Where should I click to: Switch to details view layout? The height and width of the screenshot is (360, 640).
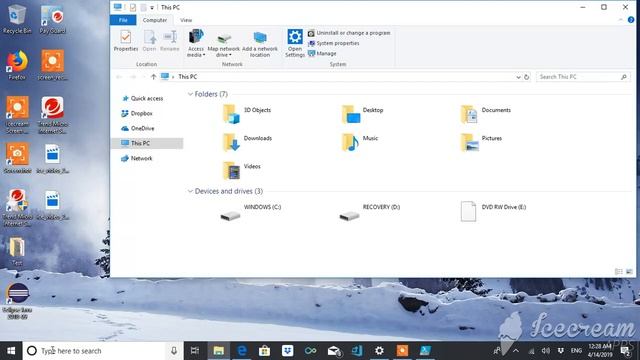[x=619, y=272]
